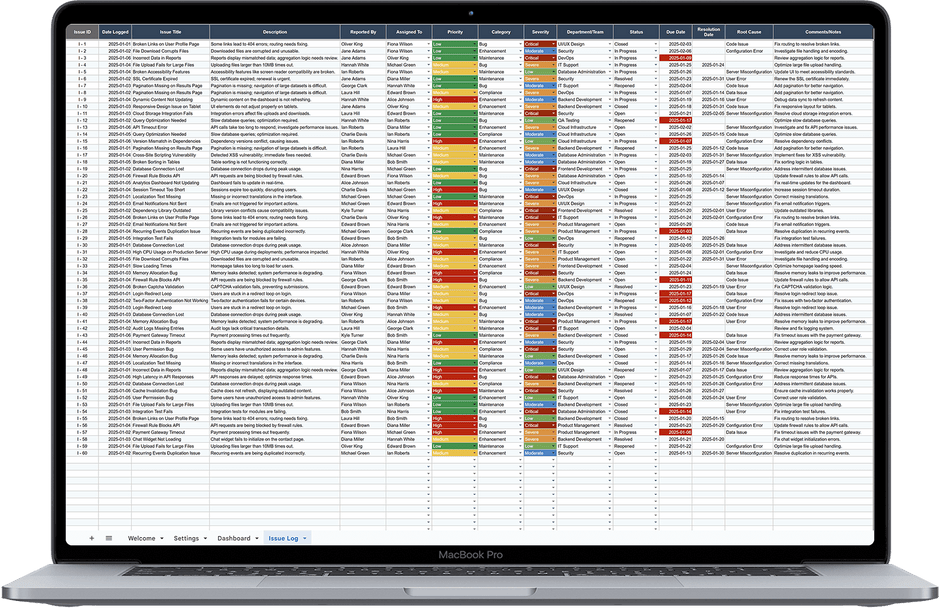Open the Dashboard tab's dropdown arrow
940x608 pixels.
tap(256, 536)
